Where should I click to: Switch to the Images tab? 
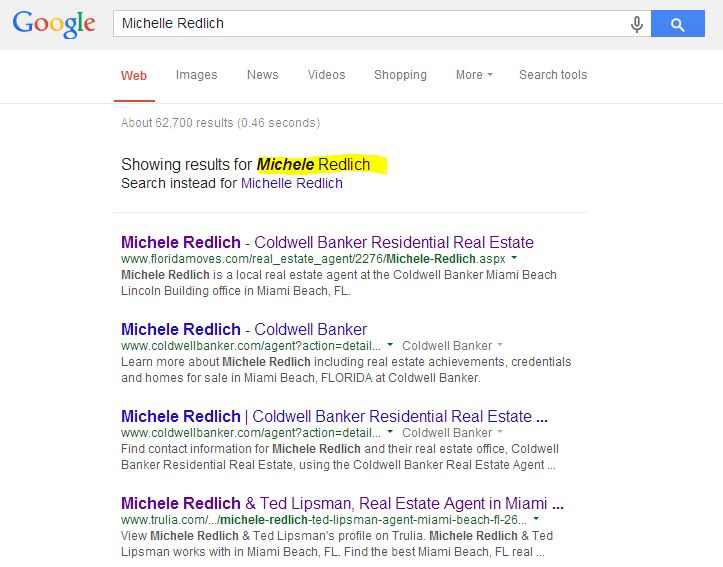[x=196, y=75]
